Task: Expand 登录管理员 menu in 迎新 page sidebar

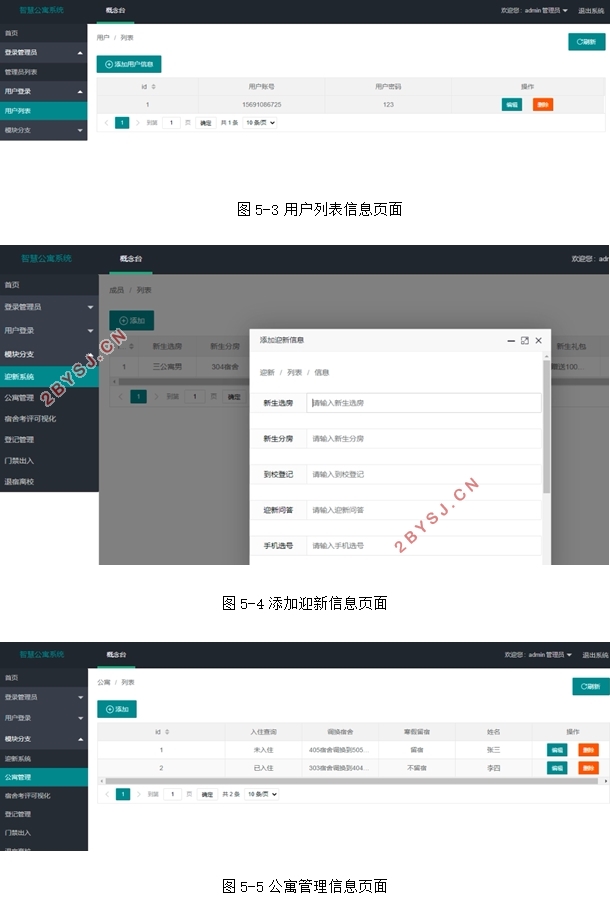Action: 49,307
